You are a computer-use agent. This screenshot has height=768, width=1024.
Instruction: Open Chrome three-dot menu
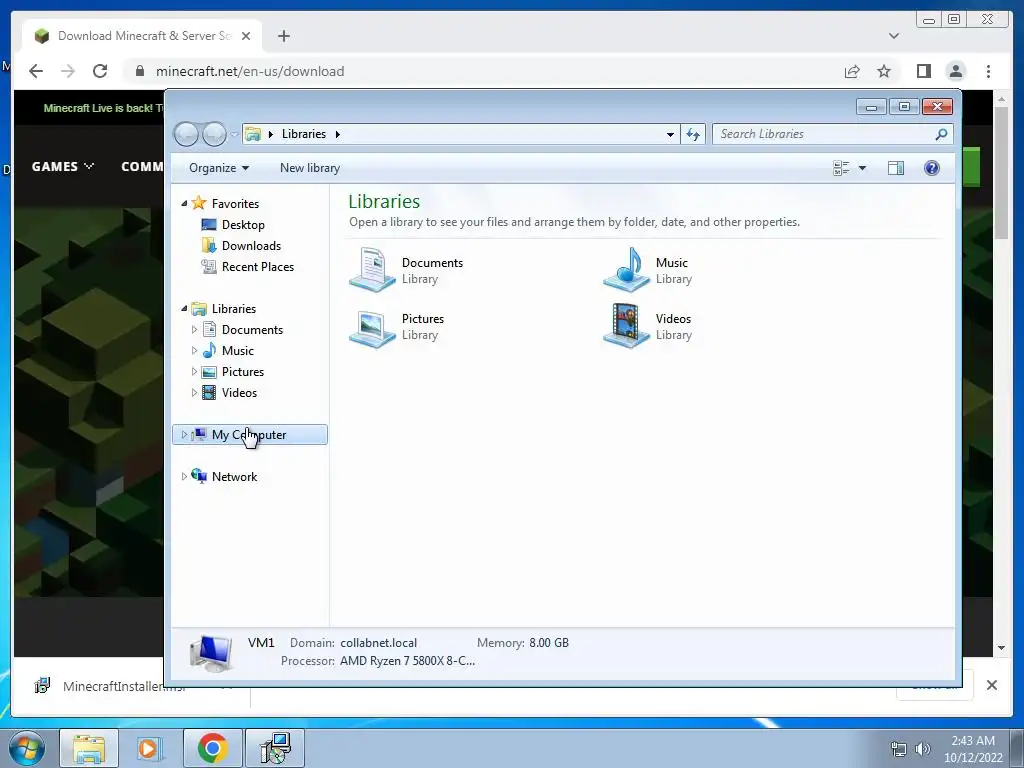pos(988,71)
